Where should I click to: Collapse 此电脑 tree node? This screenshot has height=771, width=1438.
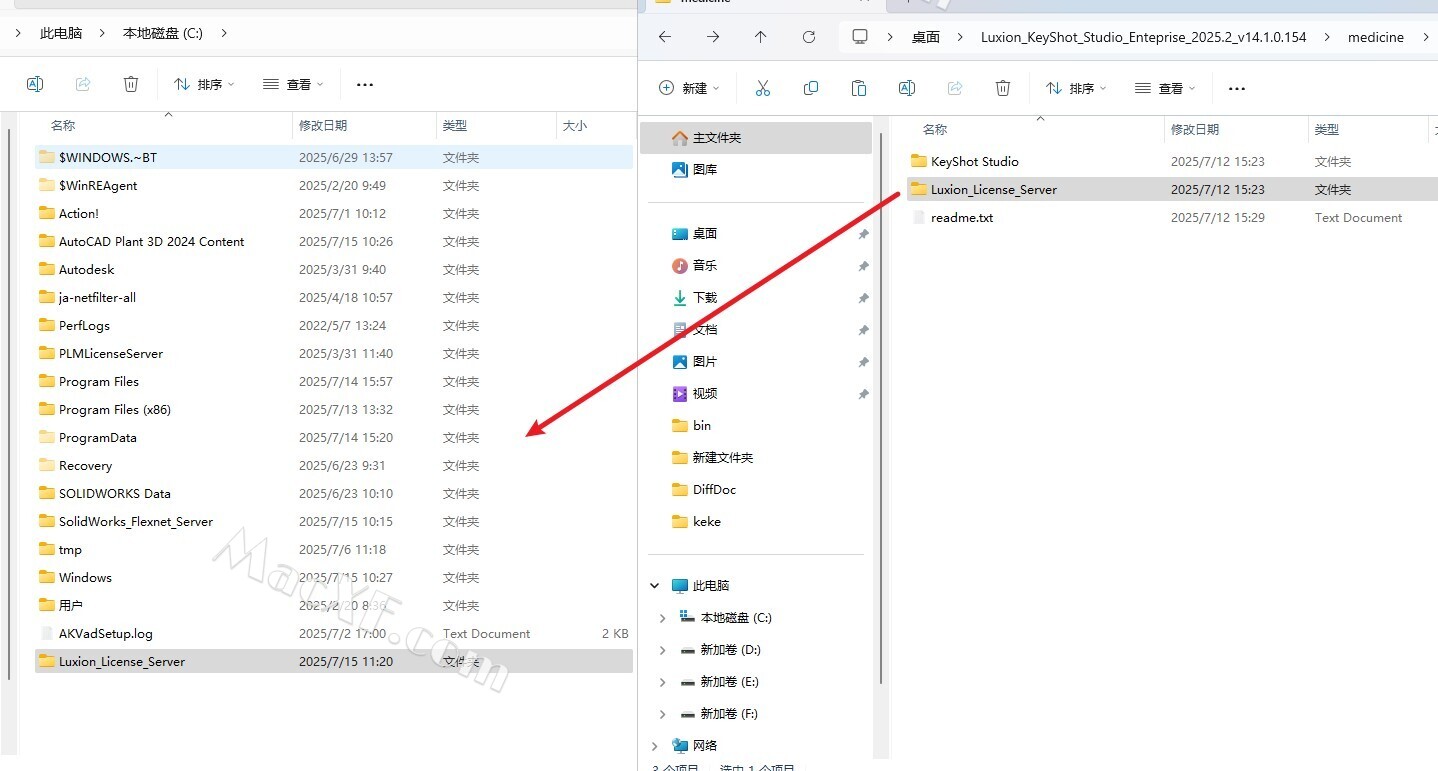(655, 586)
